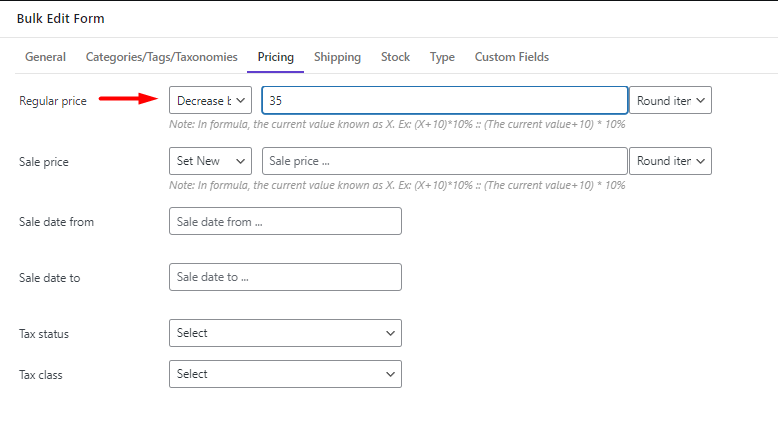
Task: Open Sale price Round item dropdown
Action: (x=670, y=161)
